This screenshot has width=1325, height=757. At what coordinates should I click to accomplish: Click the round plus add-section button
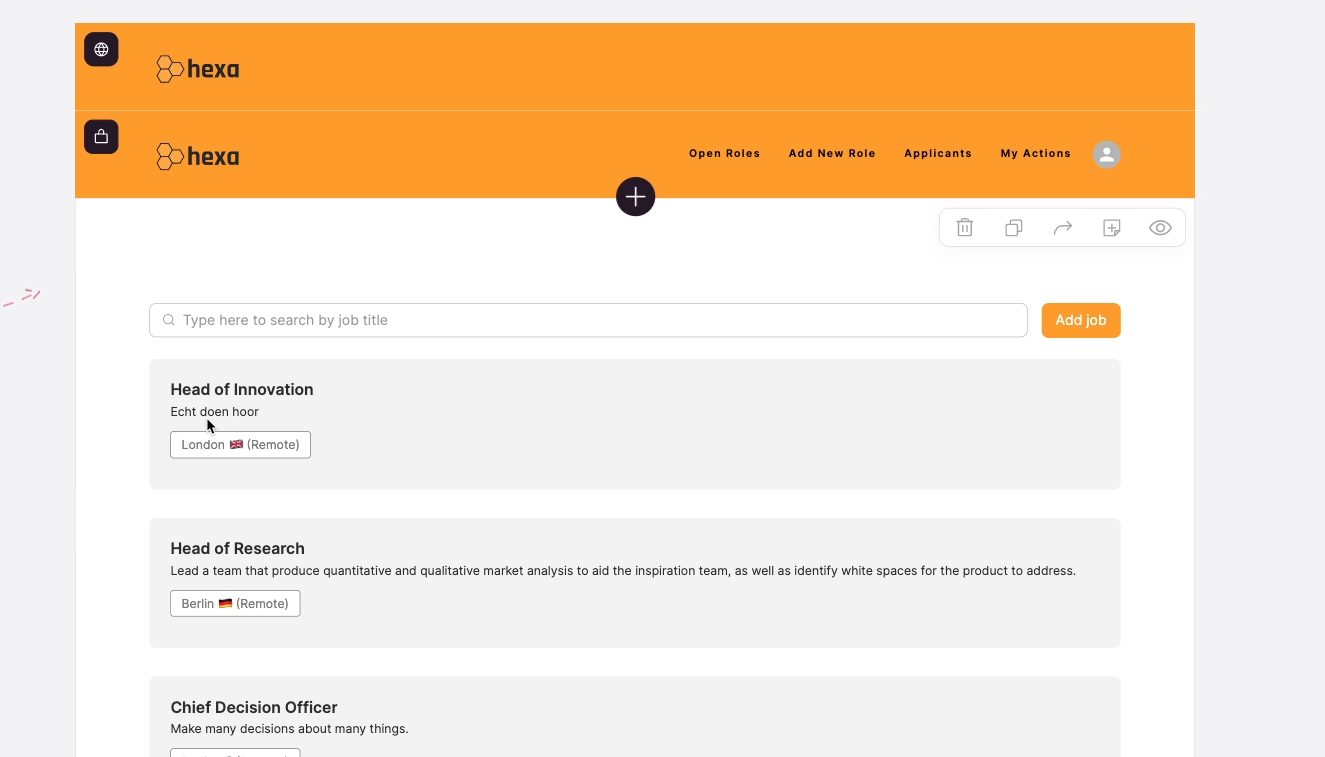pos(635,197)
